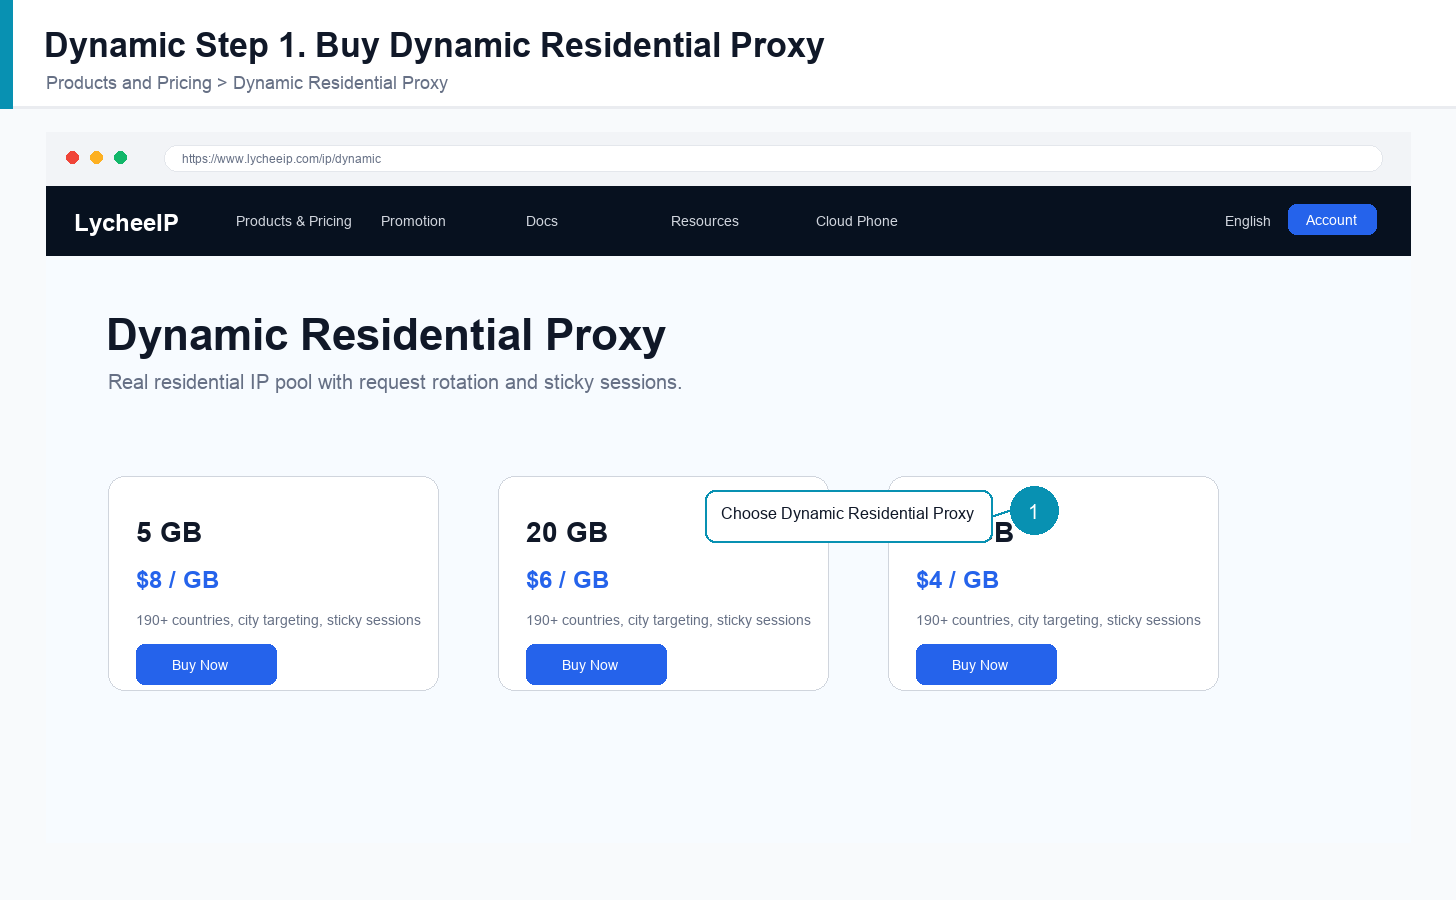Click the 'Real residential IP pool' subtitle

coord(395,382)
